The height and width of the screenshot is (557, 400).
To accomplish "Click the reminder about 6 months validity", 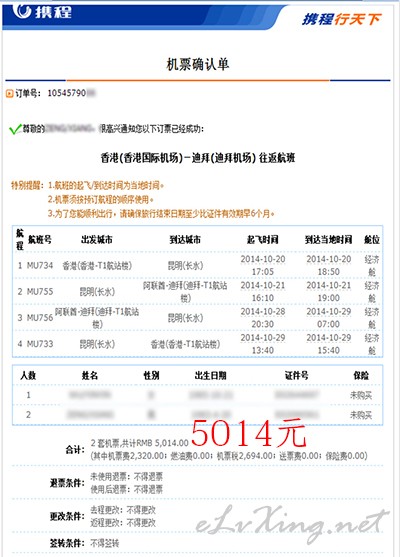I will click(x=161, y=214).
